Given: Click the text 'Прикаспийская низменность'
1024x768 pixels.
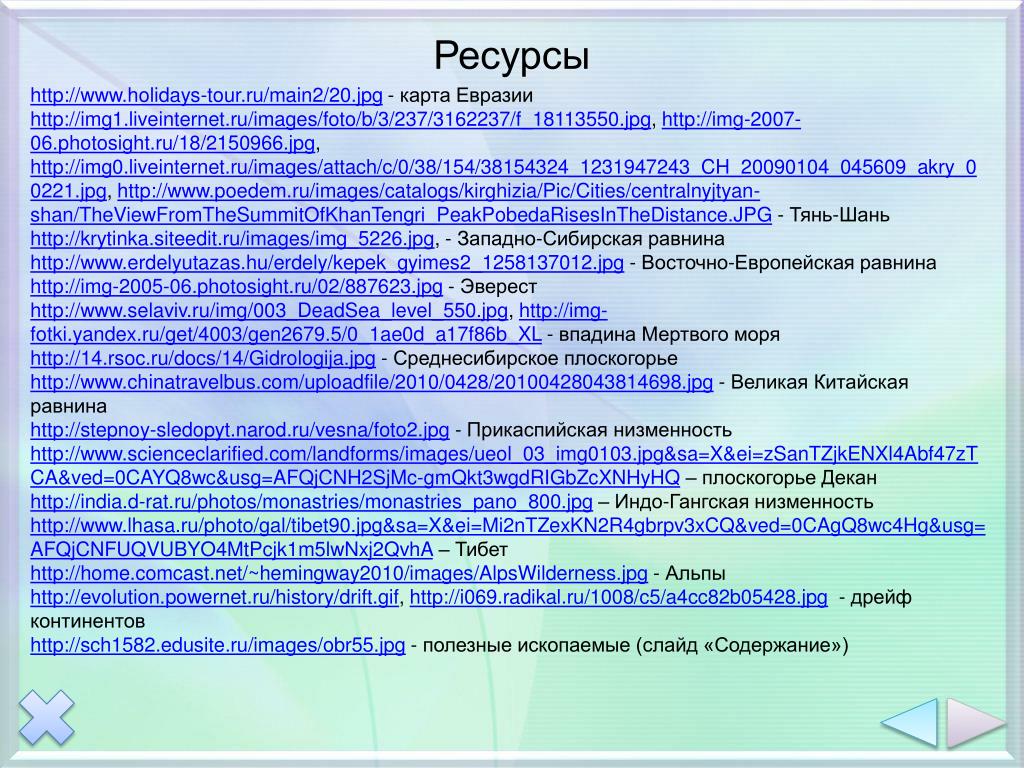Looking at the screenshot, I should (x=599, y=430).
